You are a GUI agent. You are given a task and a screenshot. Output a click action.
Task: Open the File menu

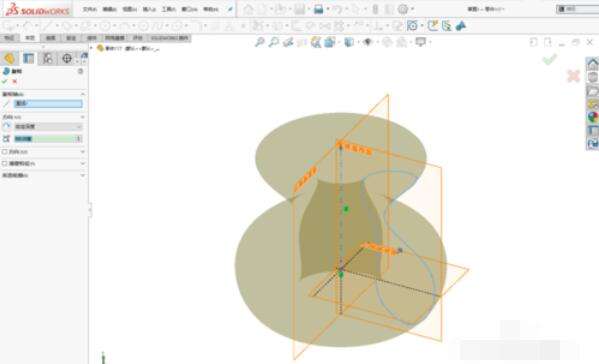coord(90,9)
